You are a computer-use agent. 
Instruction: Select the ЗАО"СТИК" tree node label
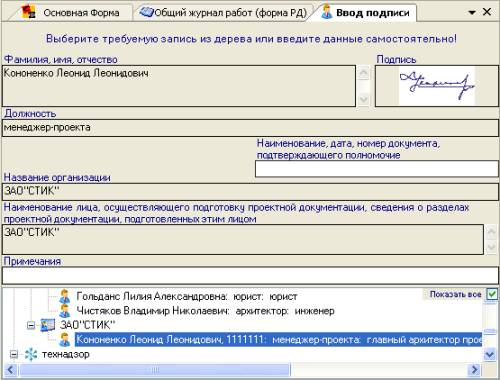tap(87, 325)
